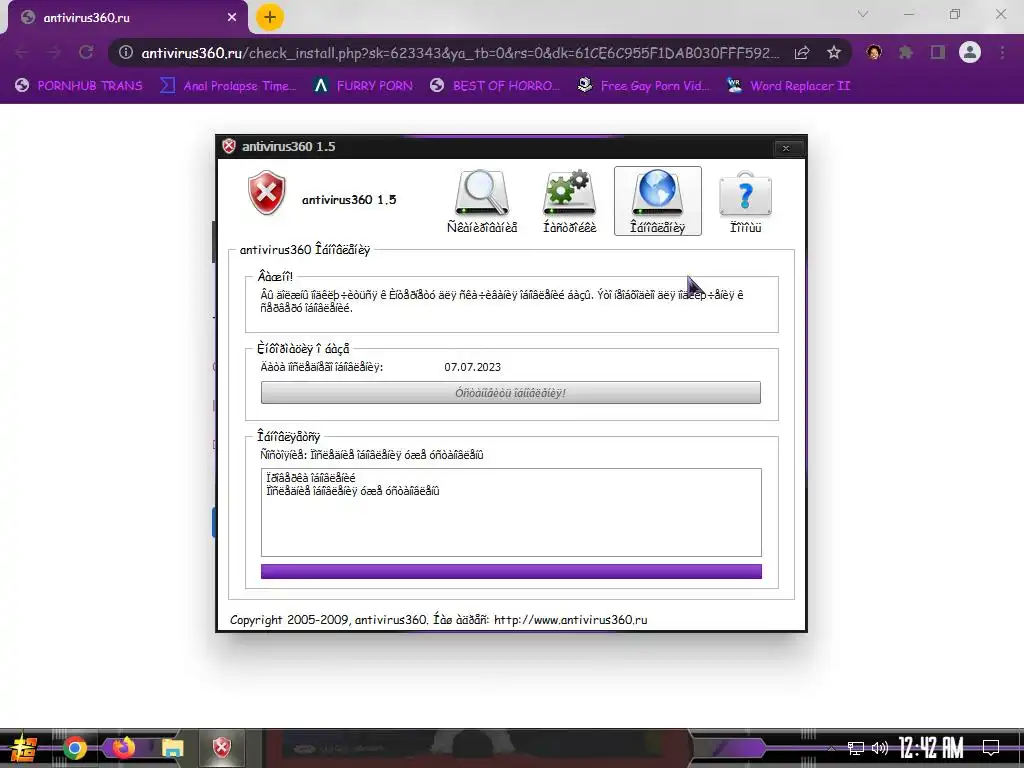Open the magnifier scan icon in antivirus360
Image resolution: width=1024 pixels, height=768 pixels.
[482, 200]
